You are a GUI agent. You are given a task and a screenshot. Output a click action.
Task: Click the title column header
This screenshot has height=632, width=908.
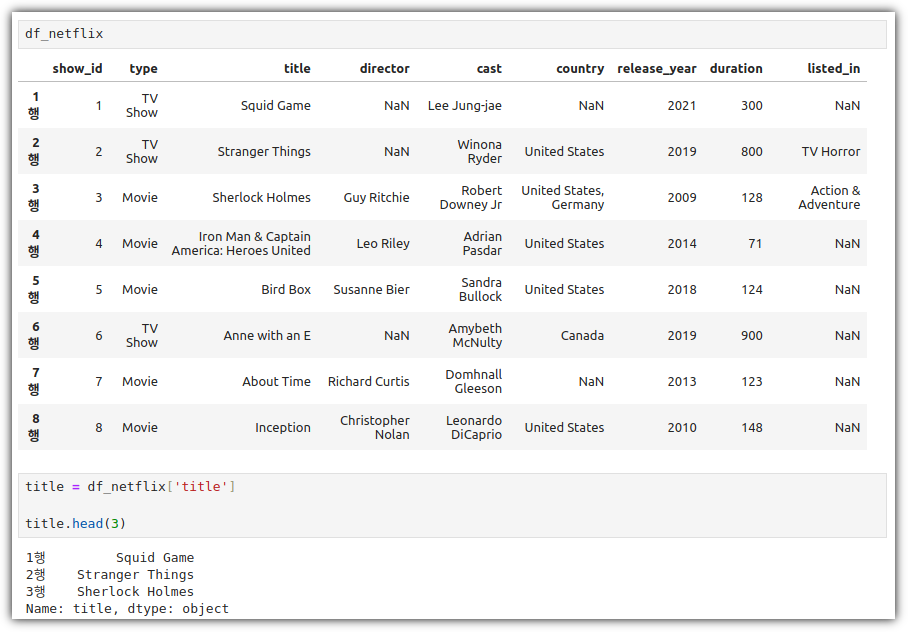click(297, 68)
